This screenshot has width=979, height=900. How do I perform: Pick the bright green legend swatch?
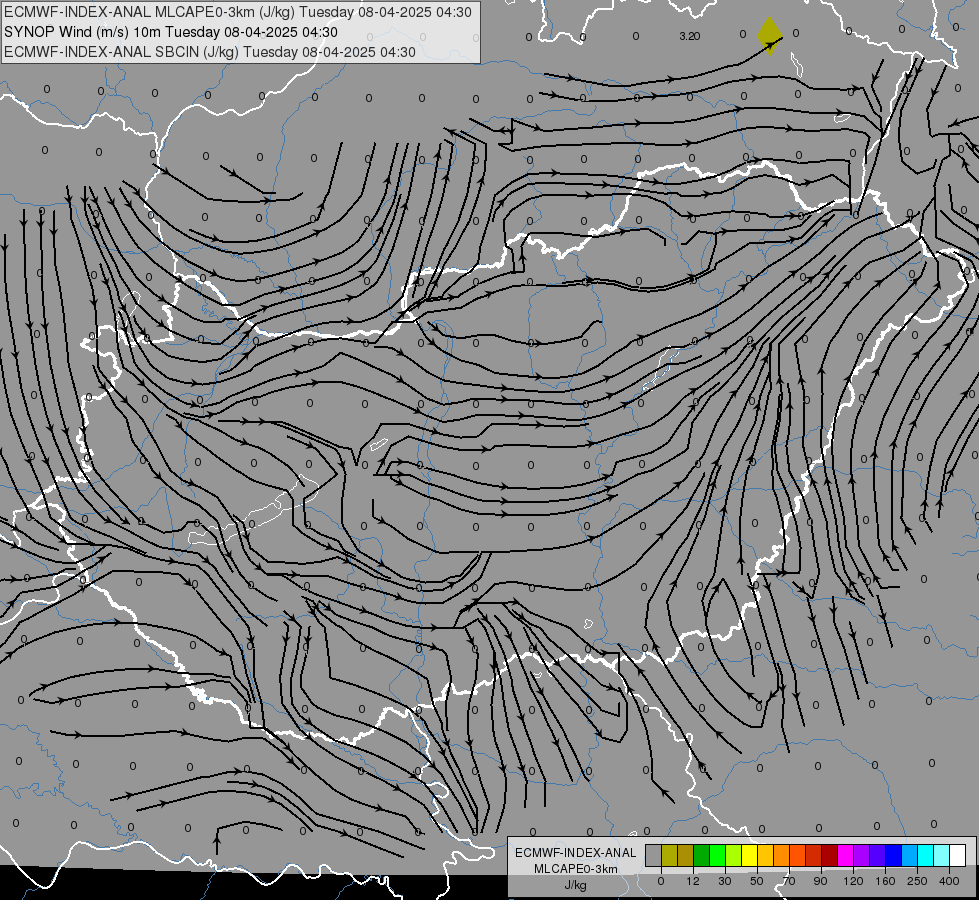pos(717,855)
